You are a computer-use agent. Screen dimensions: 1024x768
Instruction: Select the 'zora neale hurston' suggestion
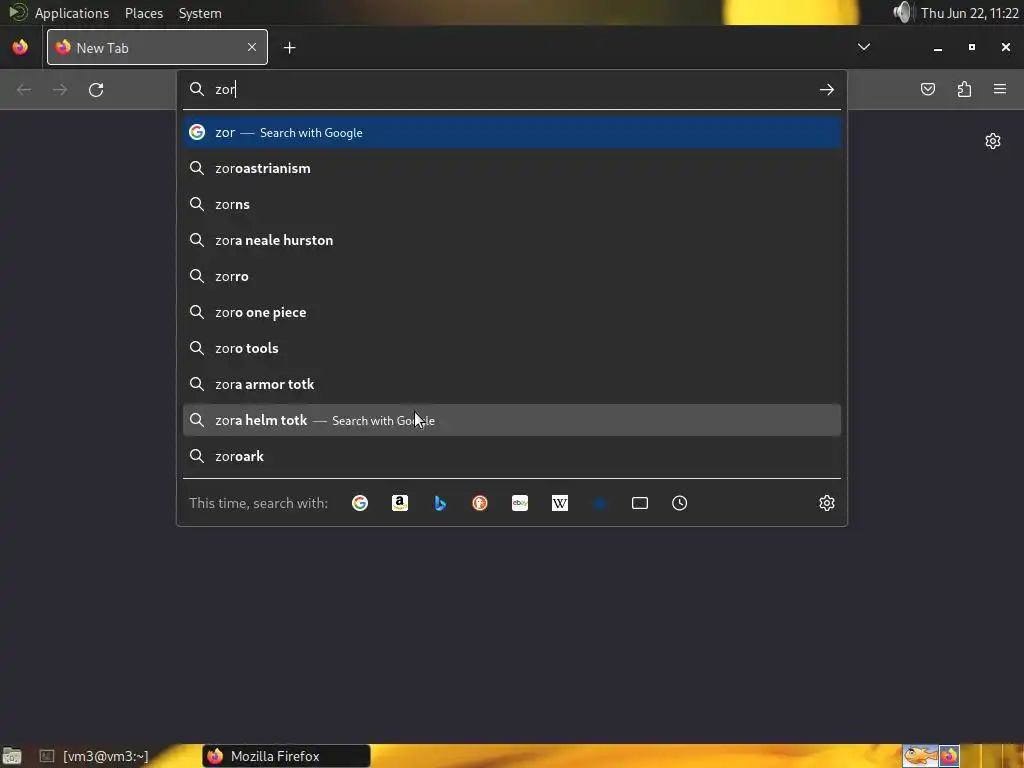511,240
